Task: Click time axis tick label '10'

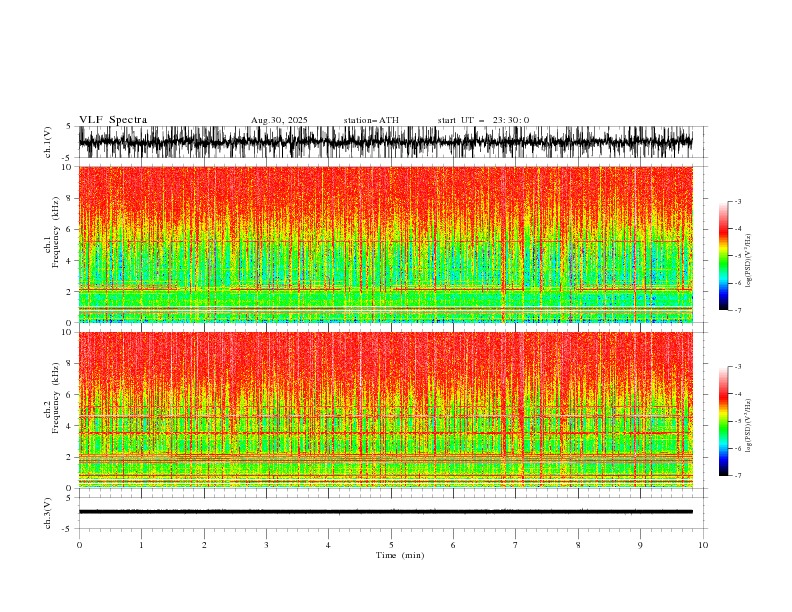Action: pyautogui.click(x=703, y=545)
